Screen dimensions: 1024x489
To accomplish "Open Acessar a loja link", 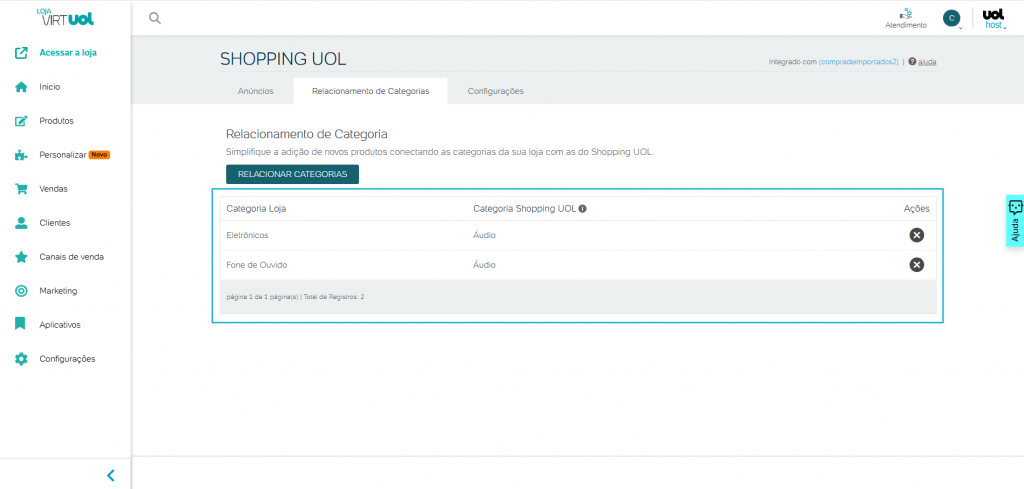I will 68,53.
